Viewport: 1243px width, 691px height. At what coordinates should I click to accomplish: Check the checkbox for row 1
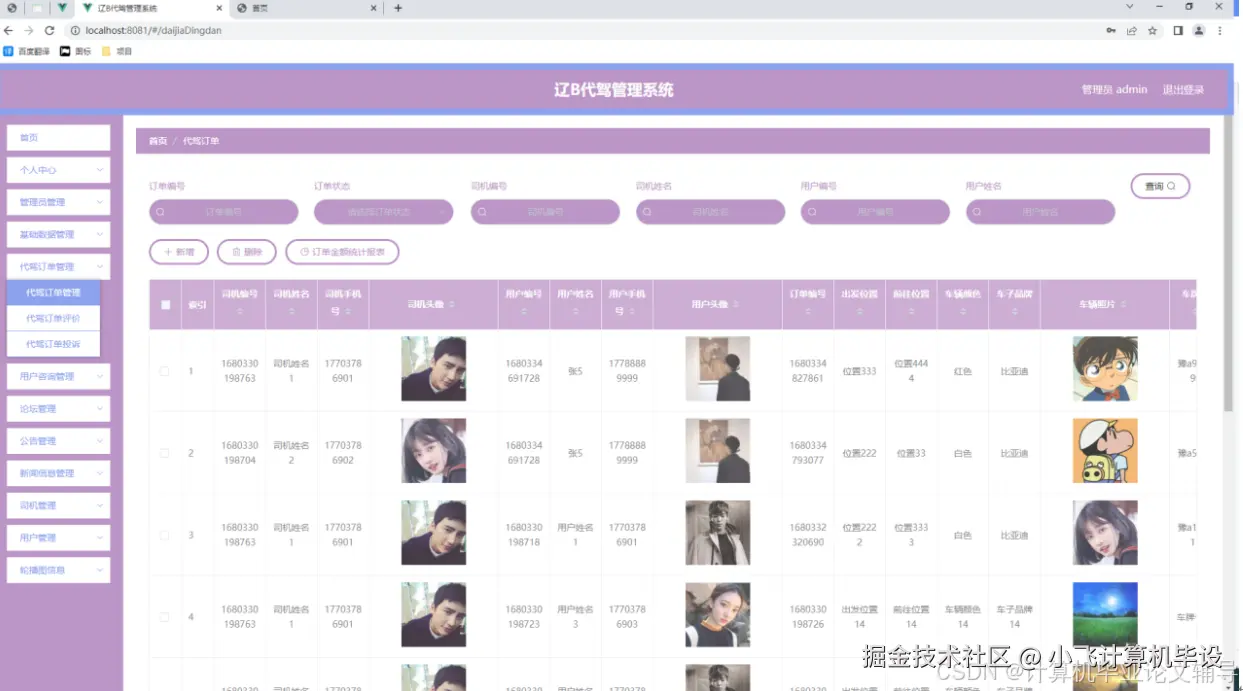(165, 371)
